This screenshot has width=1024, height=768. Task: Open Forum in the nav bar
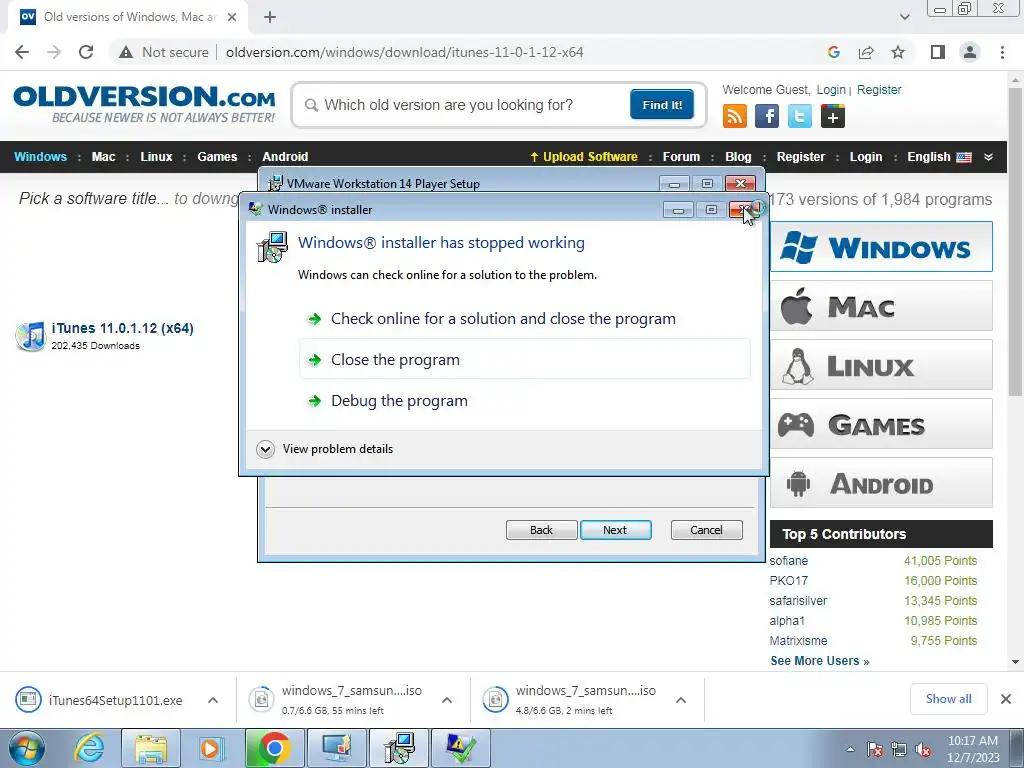click(x=681, y=157)
